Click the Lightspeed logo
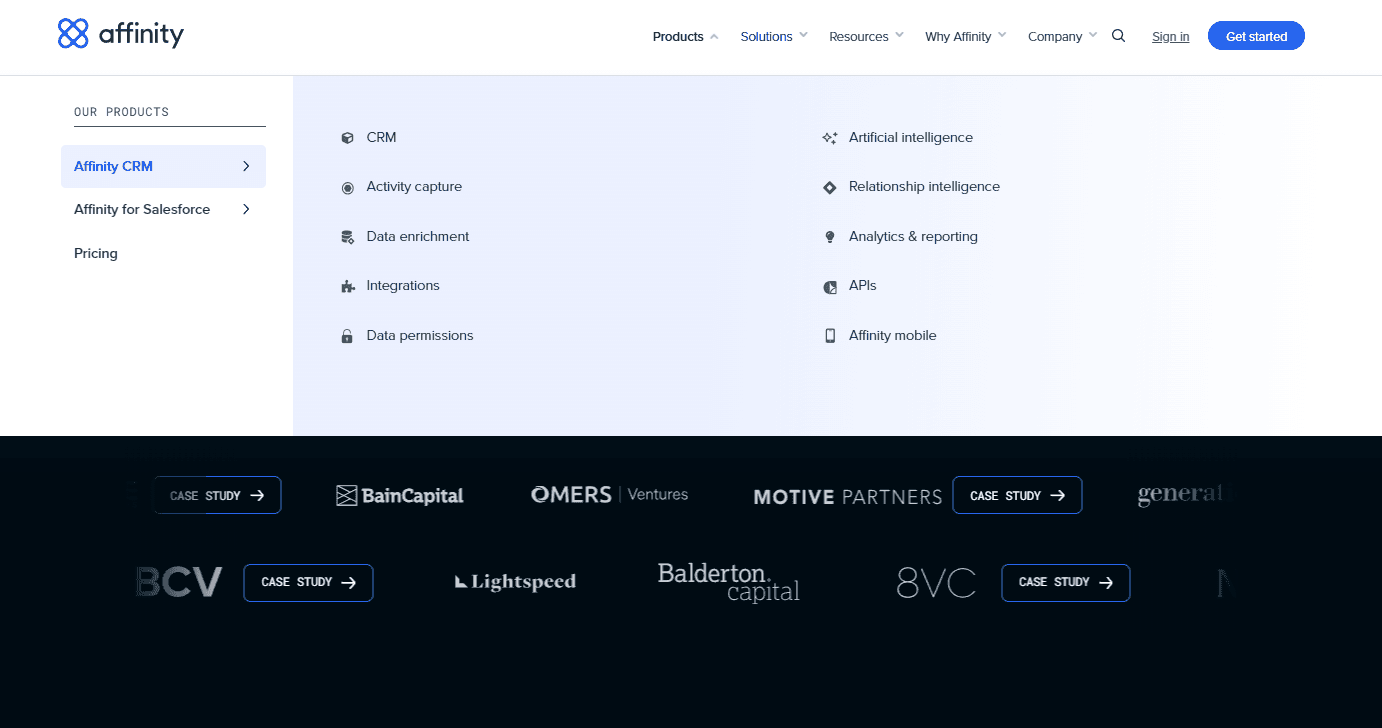 pyautogui.click(x=515, y=582)
